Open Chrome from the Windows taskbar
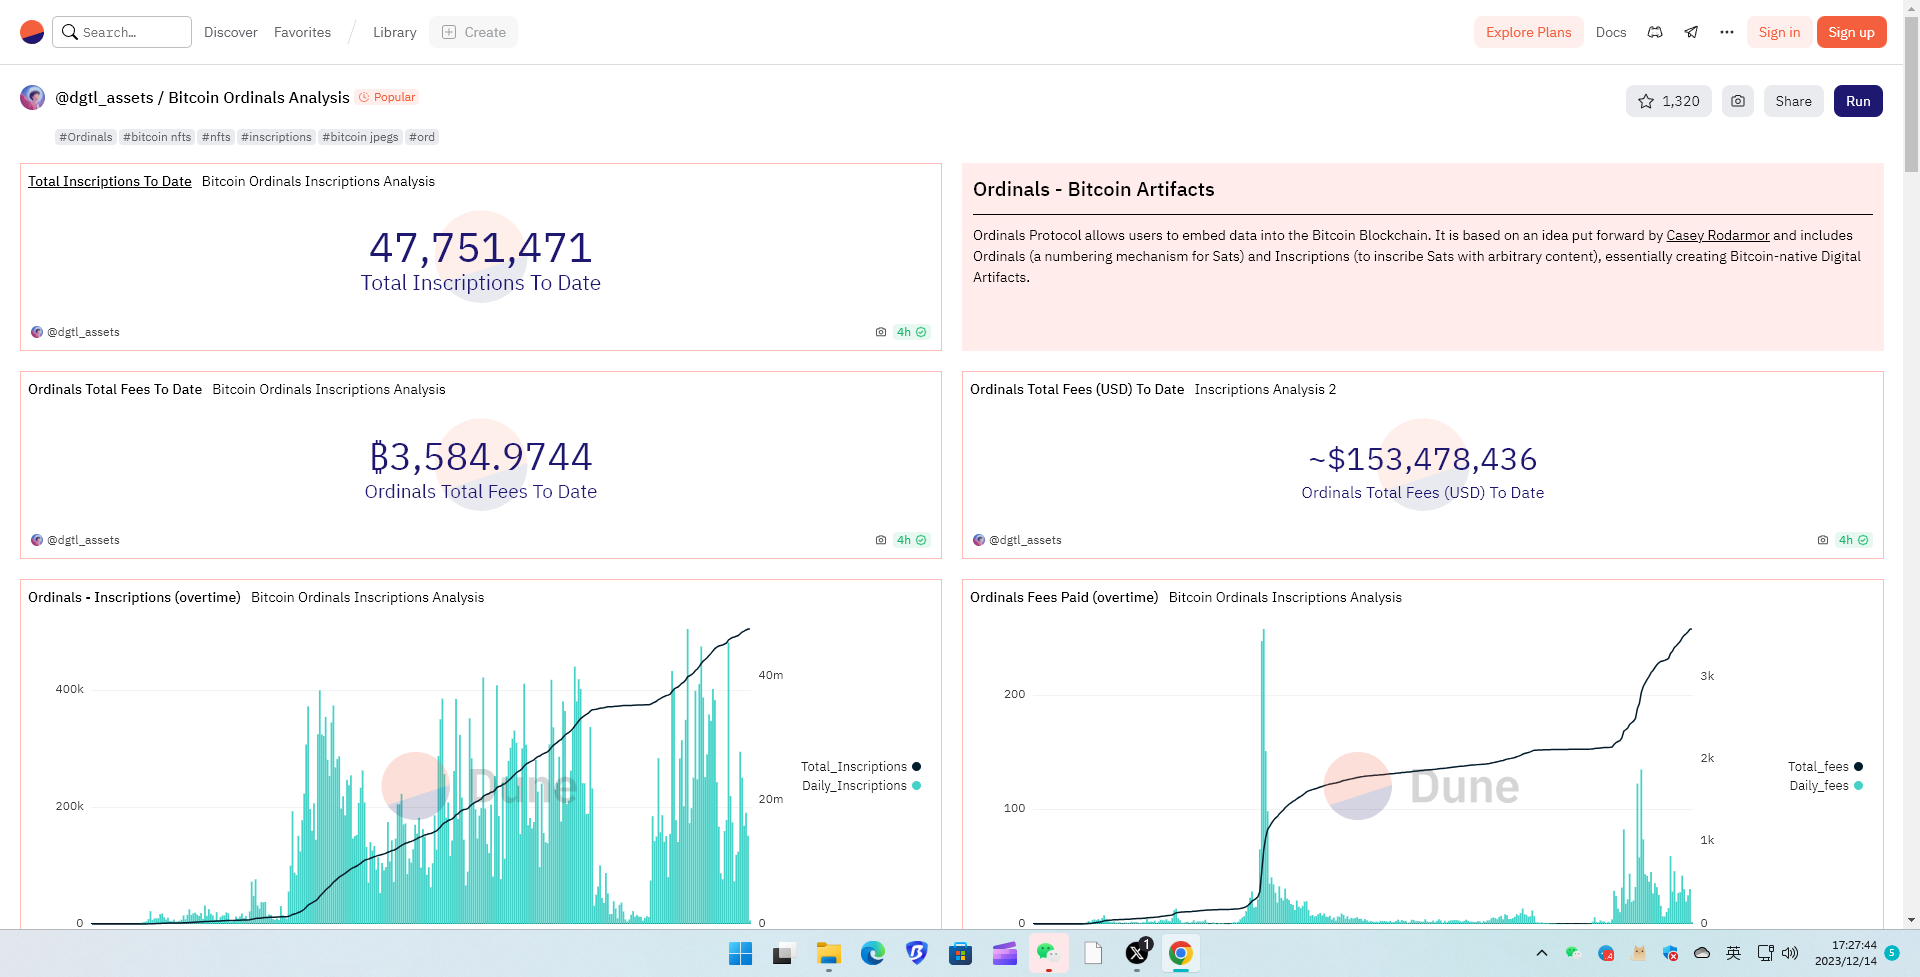Viewport: 1920px width, 977px height. (1180, 953)
